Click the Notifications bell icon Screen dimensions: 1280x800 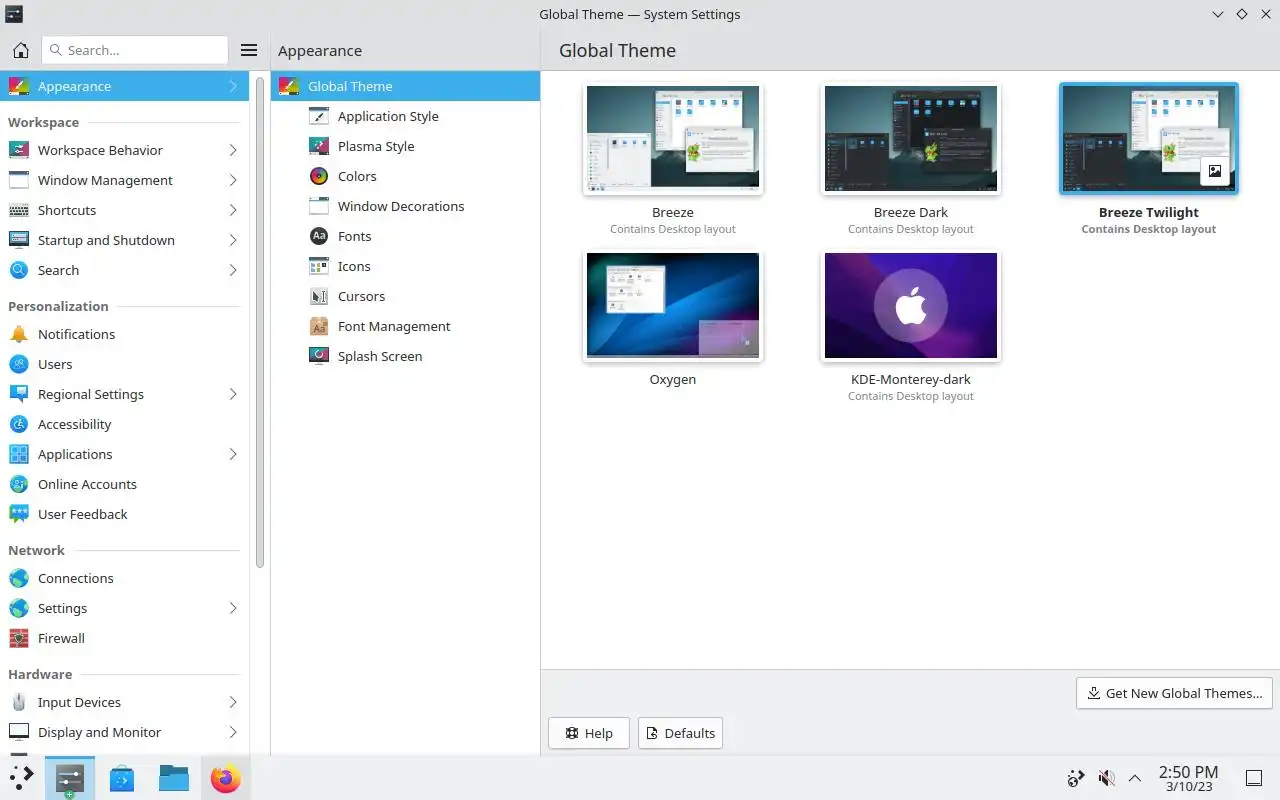click(x=19, y=334)
